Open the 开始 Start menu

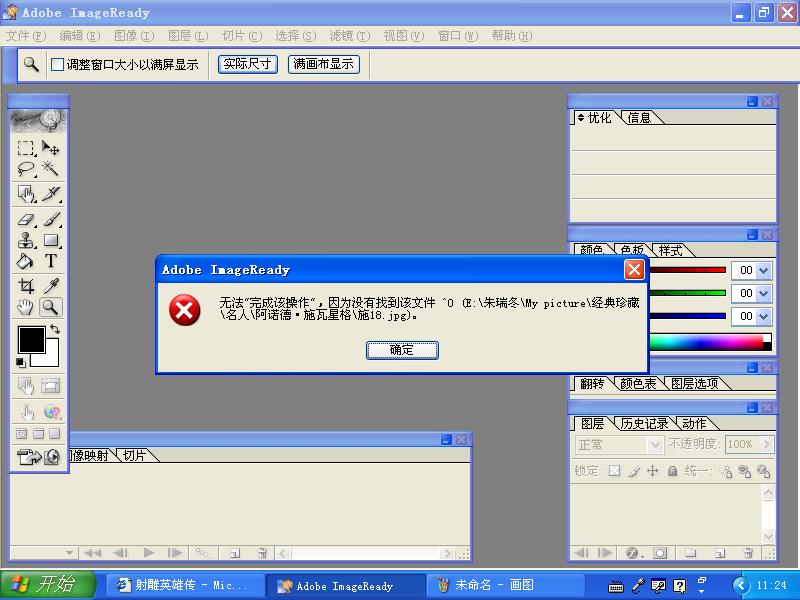coord(48,585)
